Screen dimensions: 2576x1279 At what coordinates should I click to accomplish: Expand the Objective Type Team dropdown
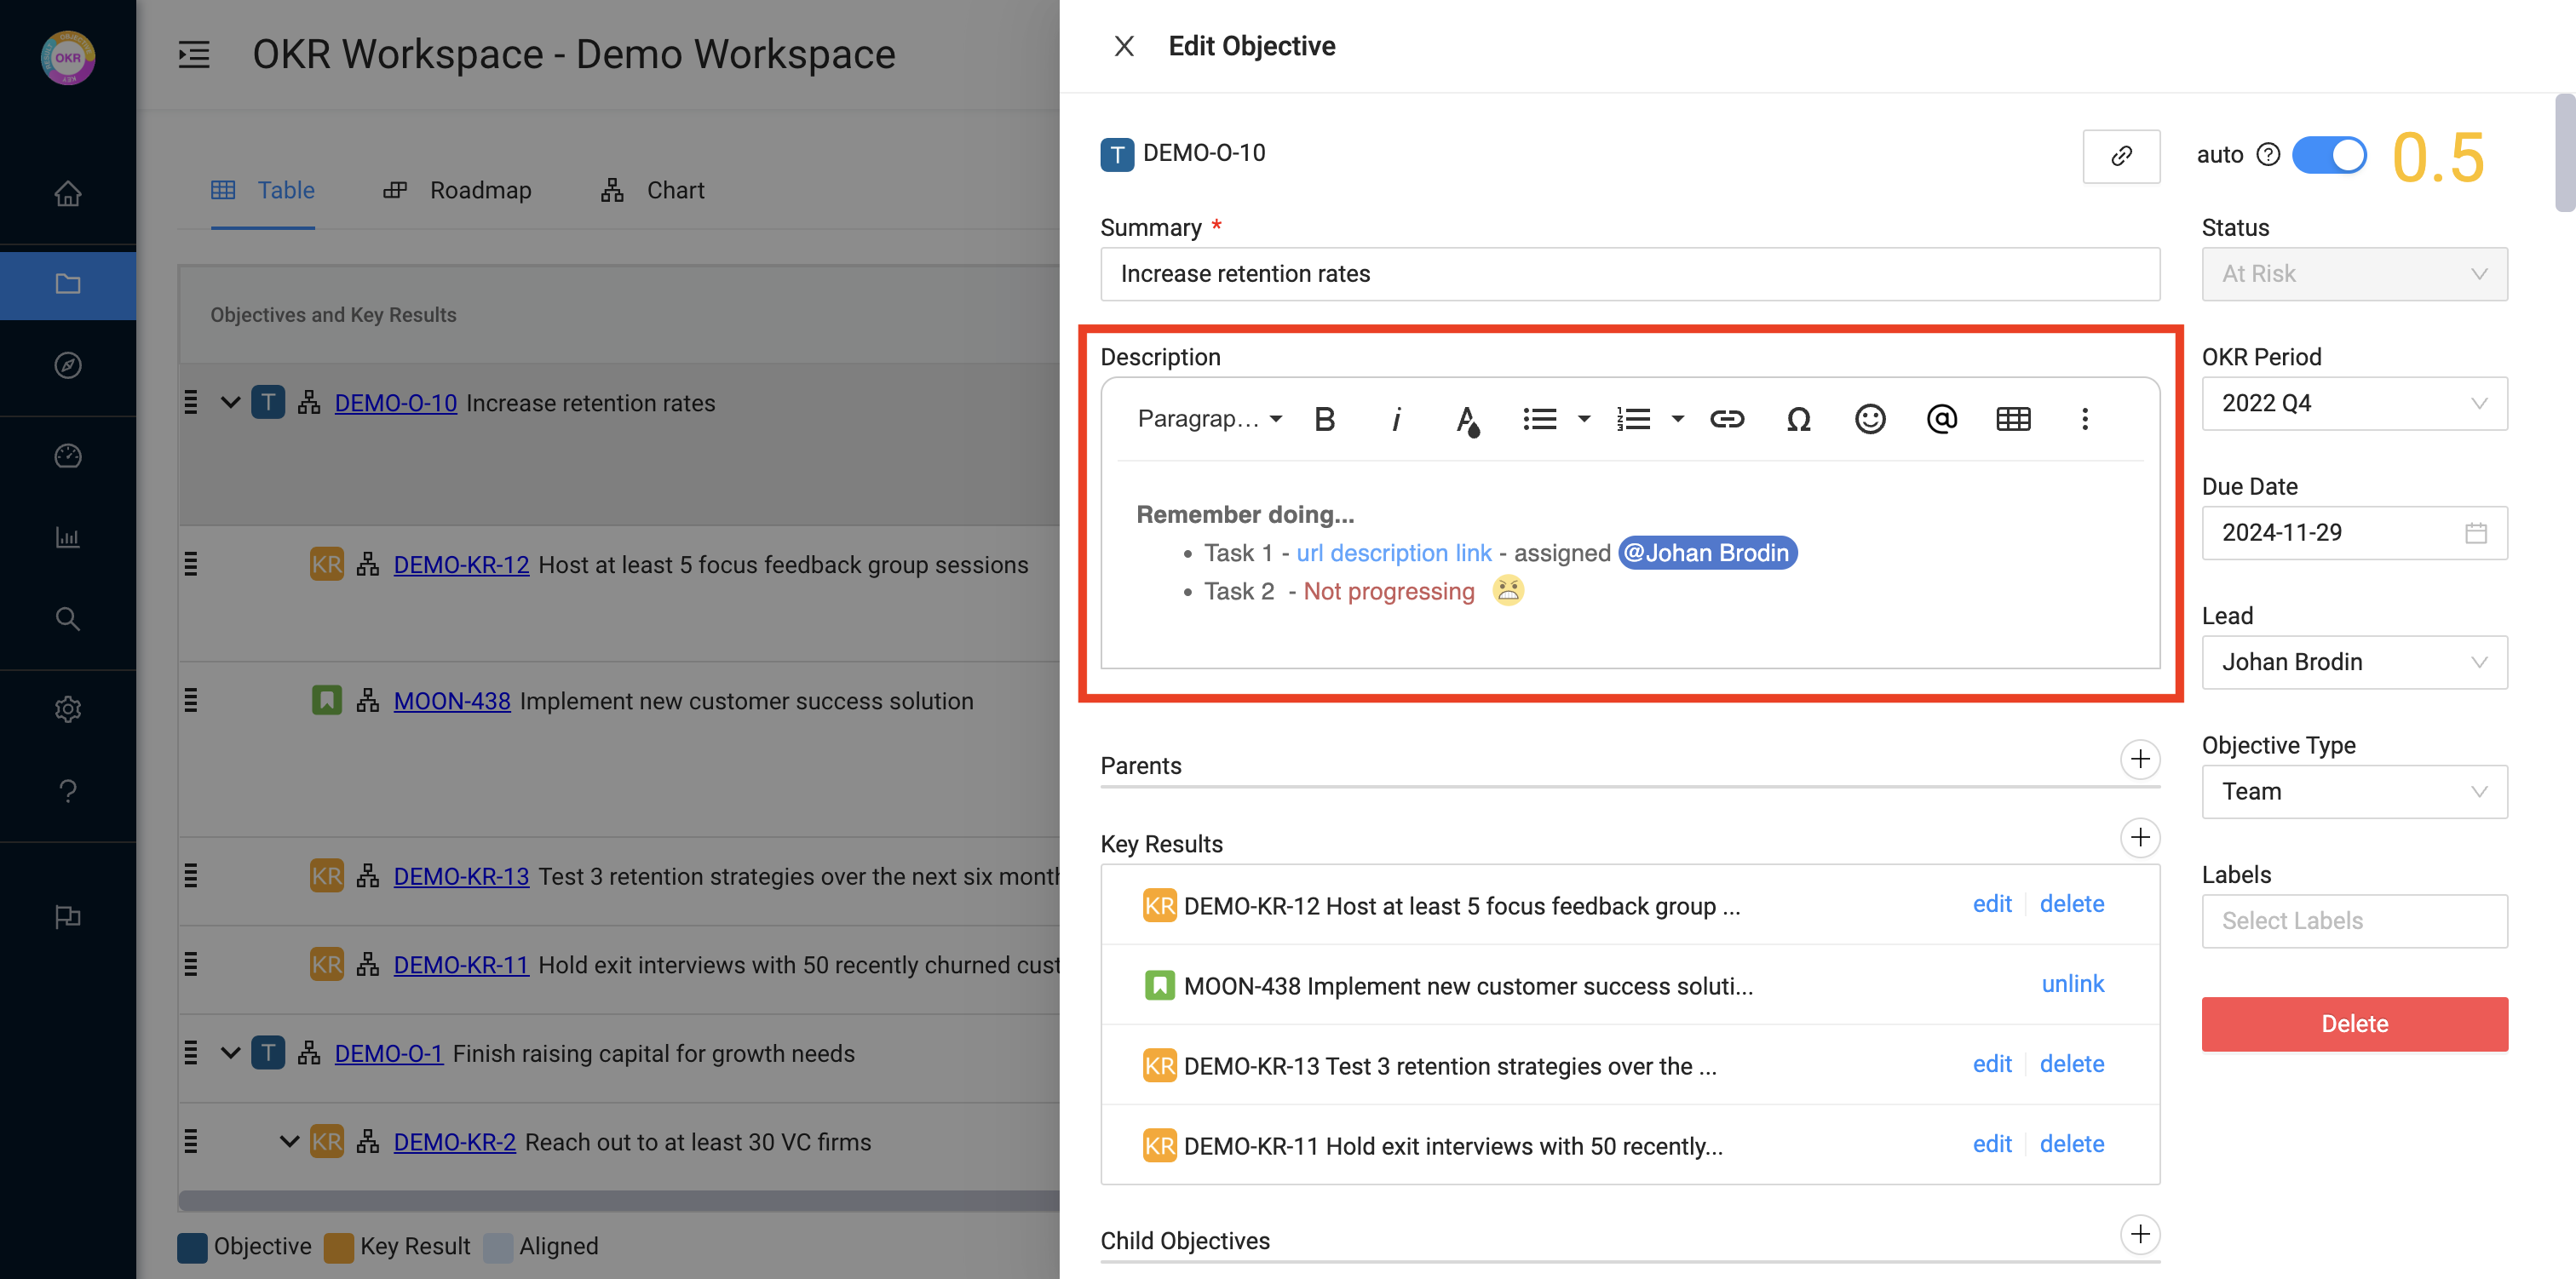[2354, 791]
